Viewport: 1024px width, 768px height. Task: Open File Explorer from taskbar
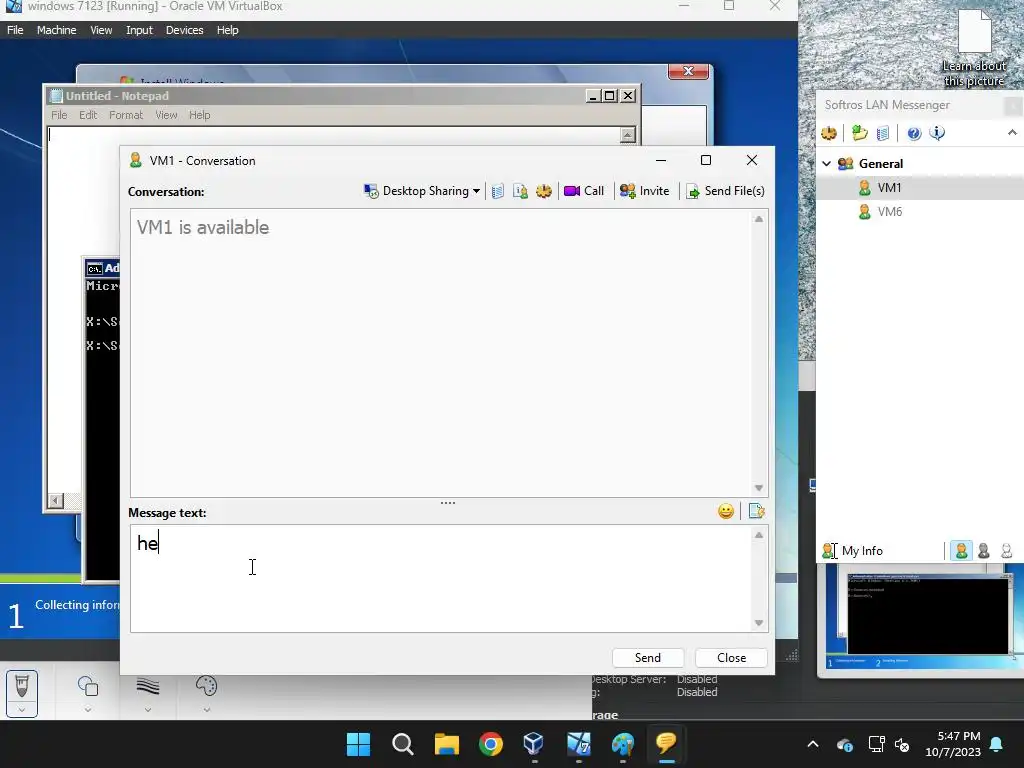coord(447,744)
